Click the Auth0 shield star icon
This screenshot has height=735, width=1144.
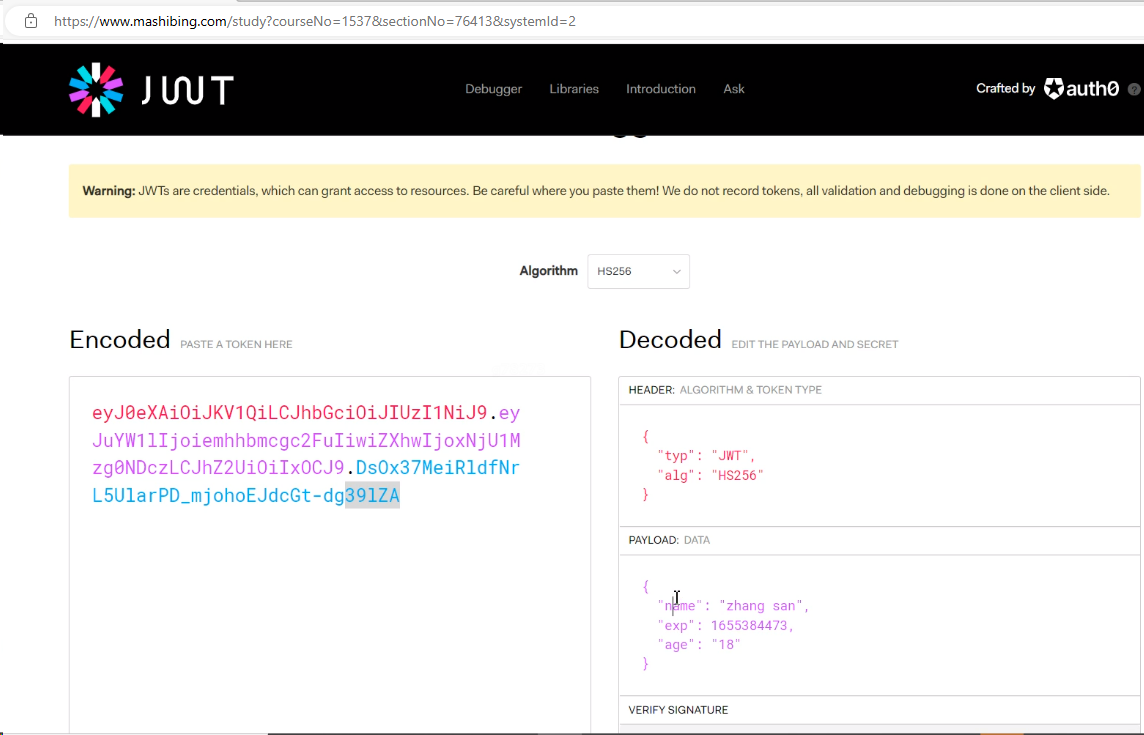point(1054,89)
